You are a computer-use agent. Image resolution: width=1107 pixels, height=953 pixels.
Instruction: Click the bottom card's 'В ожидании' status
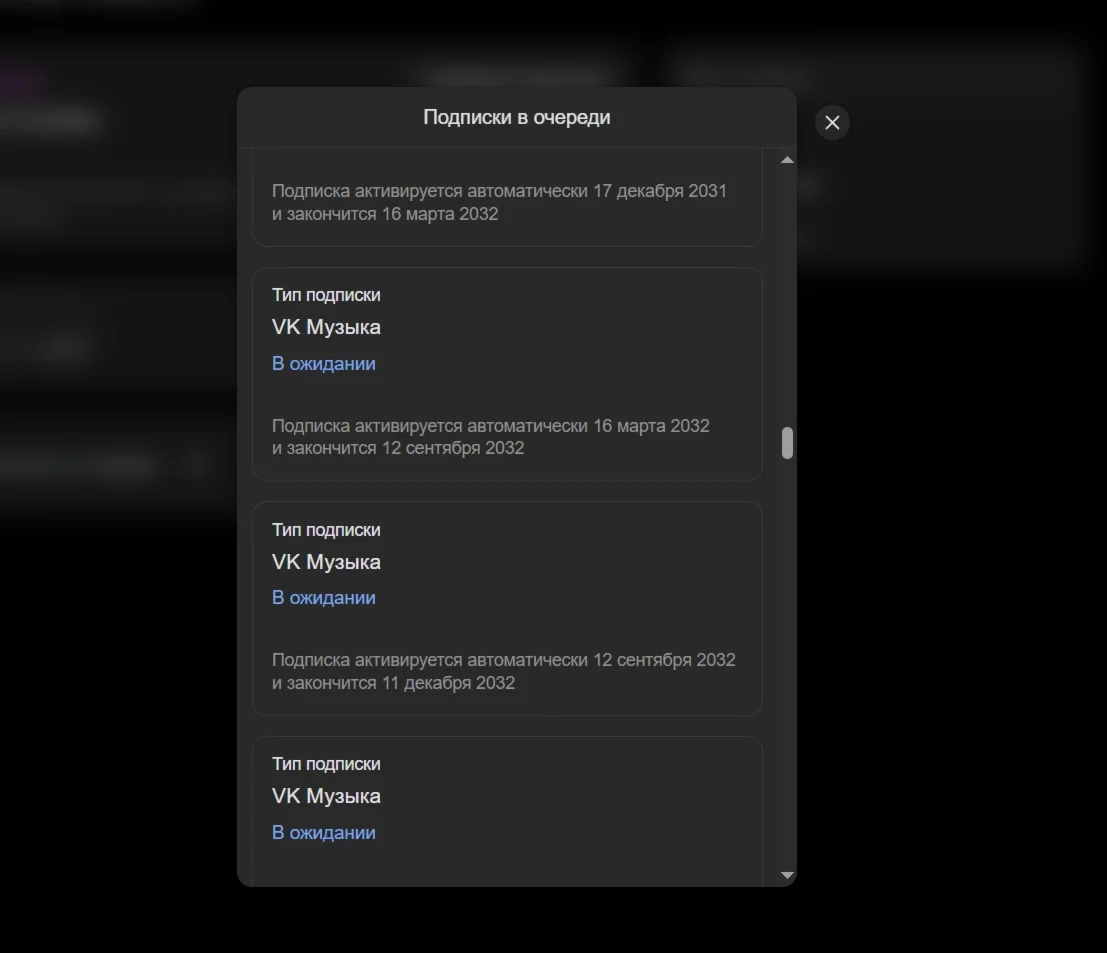323,832
